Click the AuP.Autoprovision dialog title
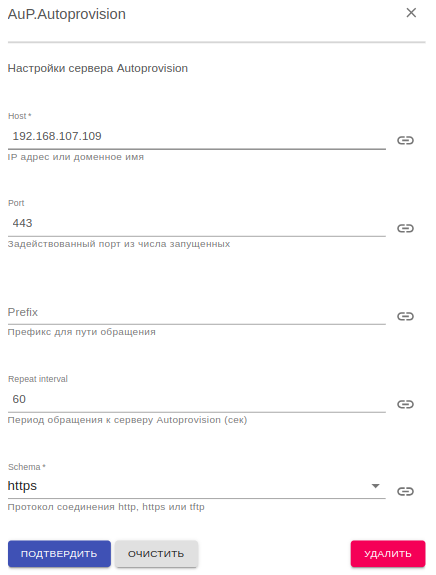Viewport: 436px width, 575px height. 67,14
